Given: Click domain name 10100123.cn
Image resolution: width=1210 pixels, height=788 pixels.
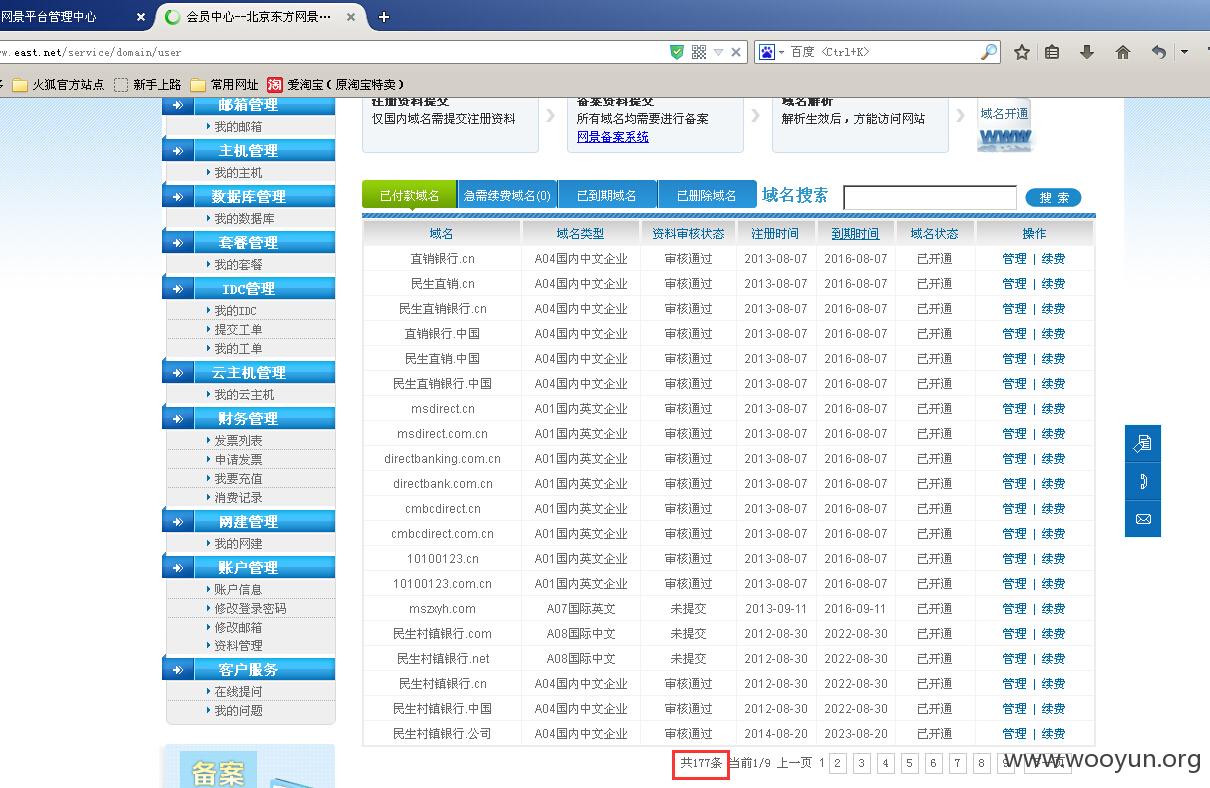Looking at the screenshot, I should tap(442, 559).
